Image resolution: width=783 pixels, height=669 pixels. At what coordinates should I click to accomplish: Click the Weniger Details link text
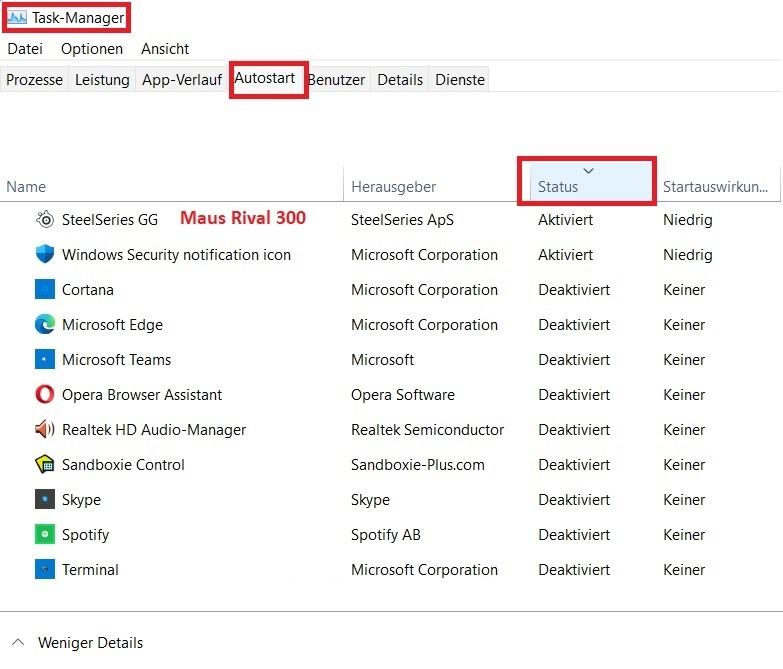coord(90,643)
